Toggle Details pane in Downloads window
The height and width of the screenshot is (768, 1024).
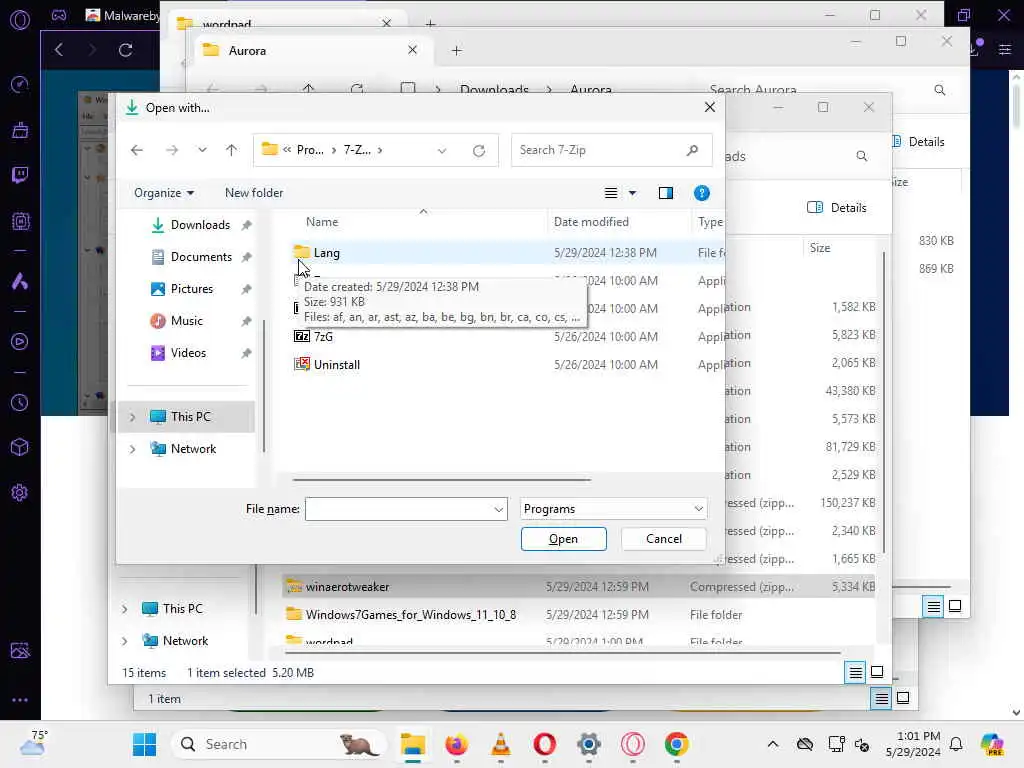click(837, 208)
